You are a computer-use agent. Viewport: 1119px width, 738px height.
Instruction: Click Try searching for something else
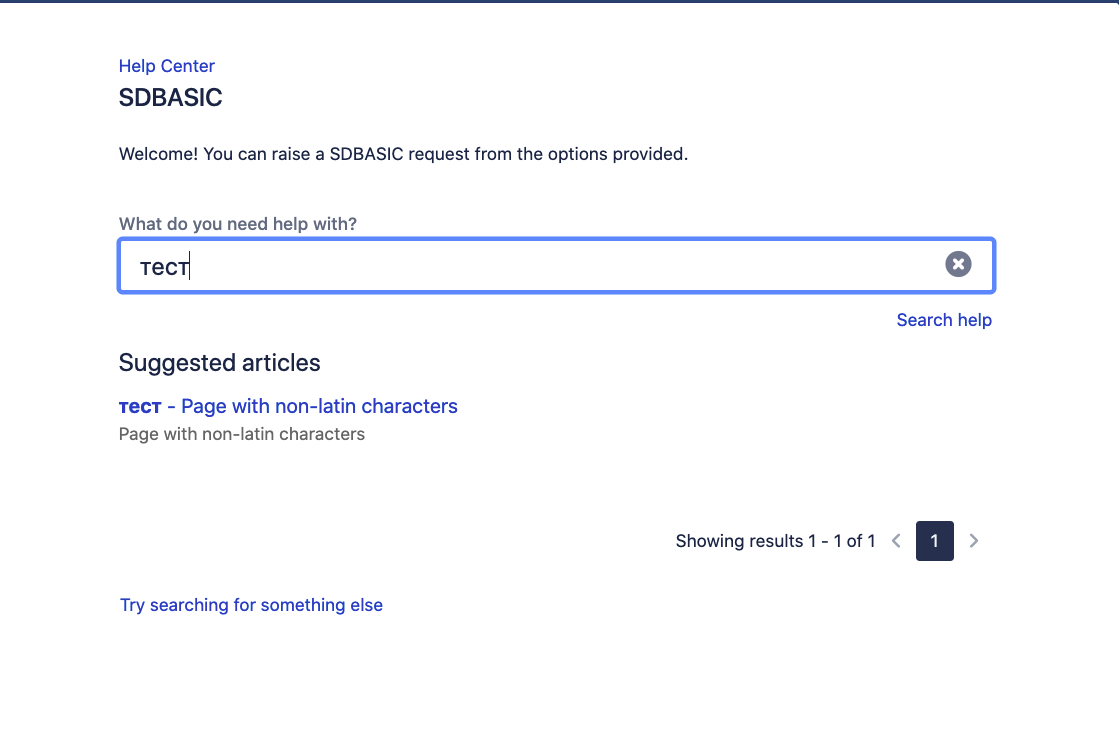click(251, 605)
